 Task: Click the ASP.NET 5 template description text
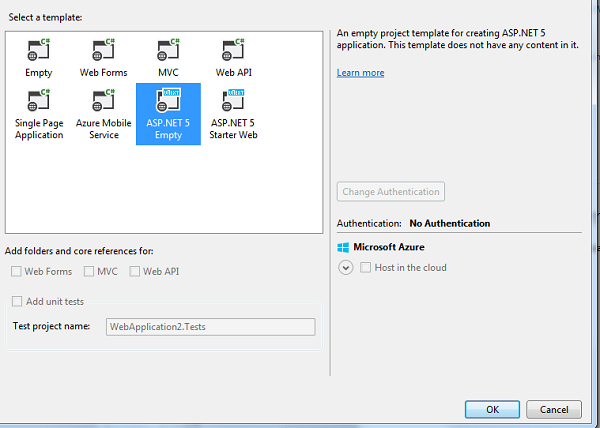coord(458,39)
